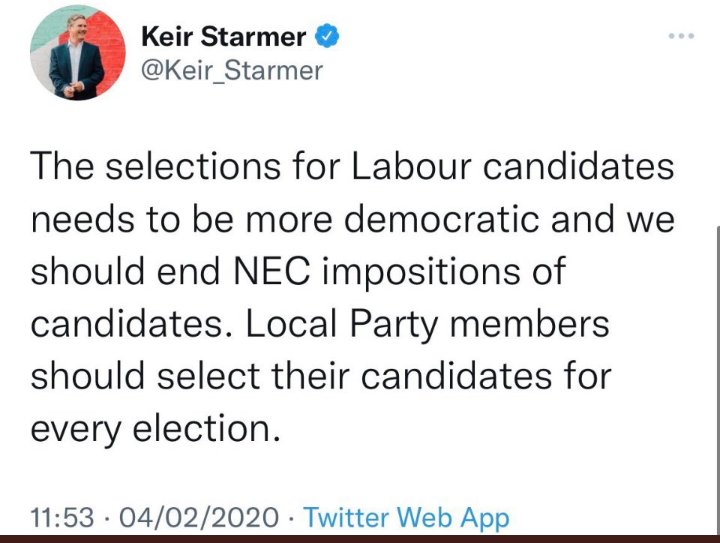Screen dimensions: 720x543
Task: Click the vertical scrollbar on the right edge
Action: pyautogui.click(x=716, y=380)
